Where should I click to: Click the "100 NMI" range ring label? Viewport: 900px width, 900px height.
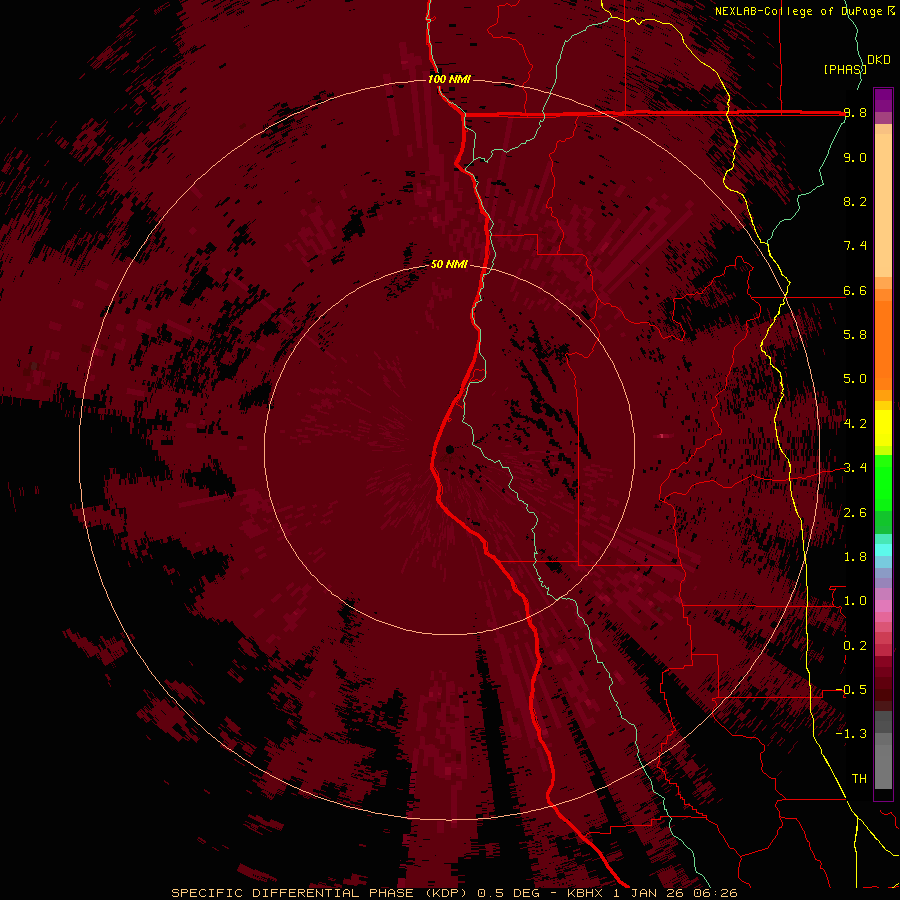[449, 79]
